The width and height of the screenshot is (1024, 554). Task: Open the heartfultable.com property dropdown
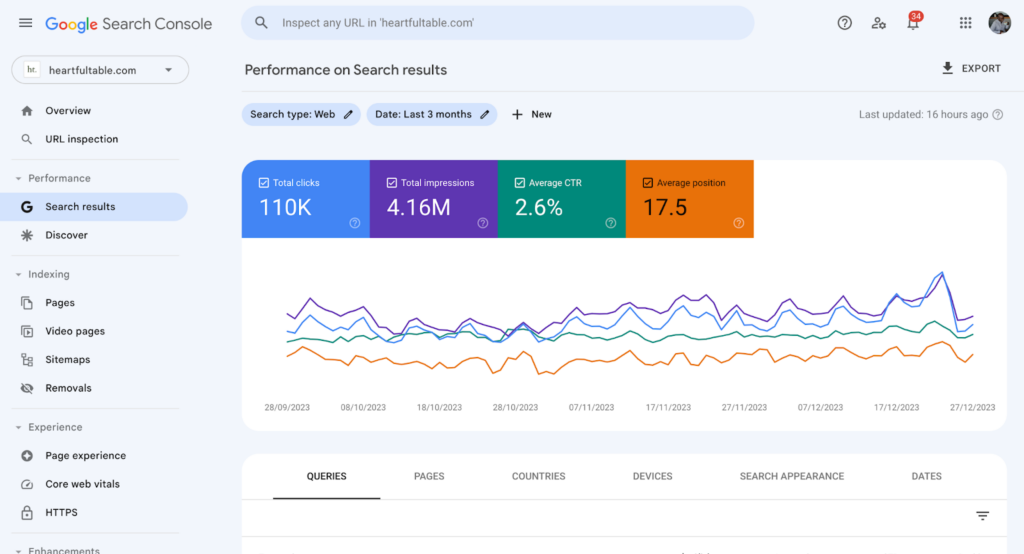click(100, 70)
